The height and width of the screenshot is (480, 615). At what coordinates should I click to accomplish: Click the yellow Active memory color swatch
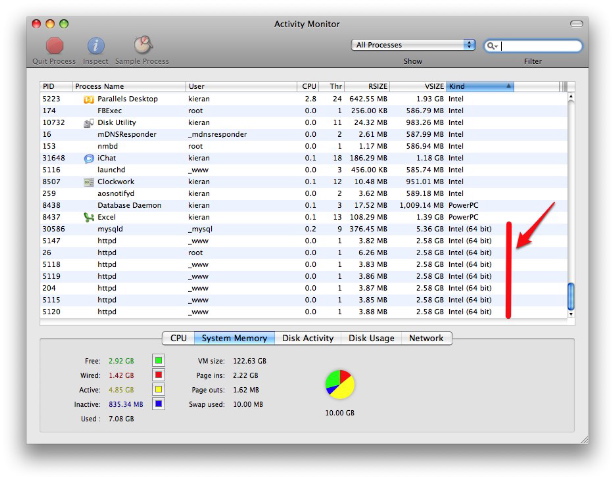[x=158, y=389]
